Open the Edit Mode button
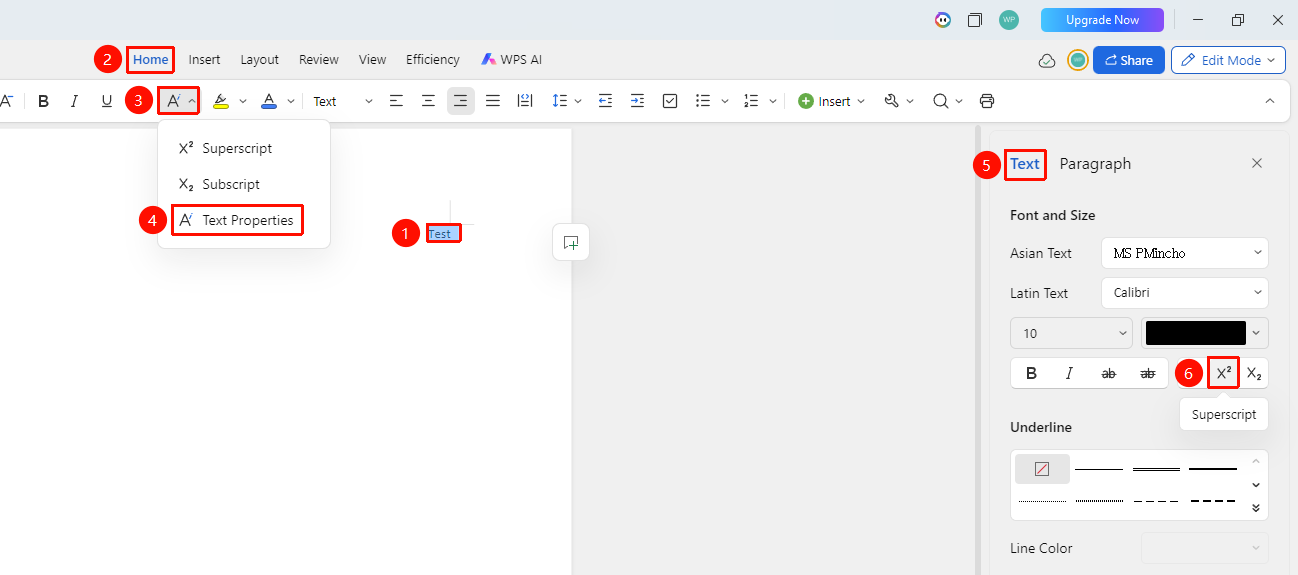This screenshot has height=575, width=1298. (x=1229, y=60)
